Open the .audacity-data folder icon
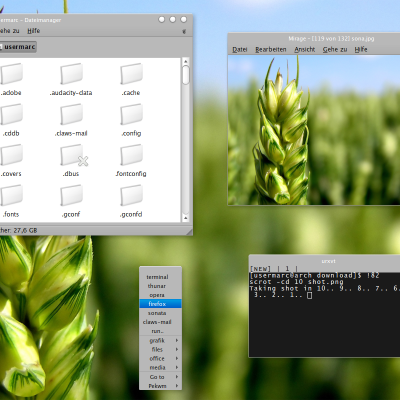The width and height of the screenshot is (400, 400). tap(71, 74)
